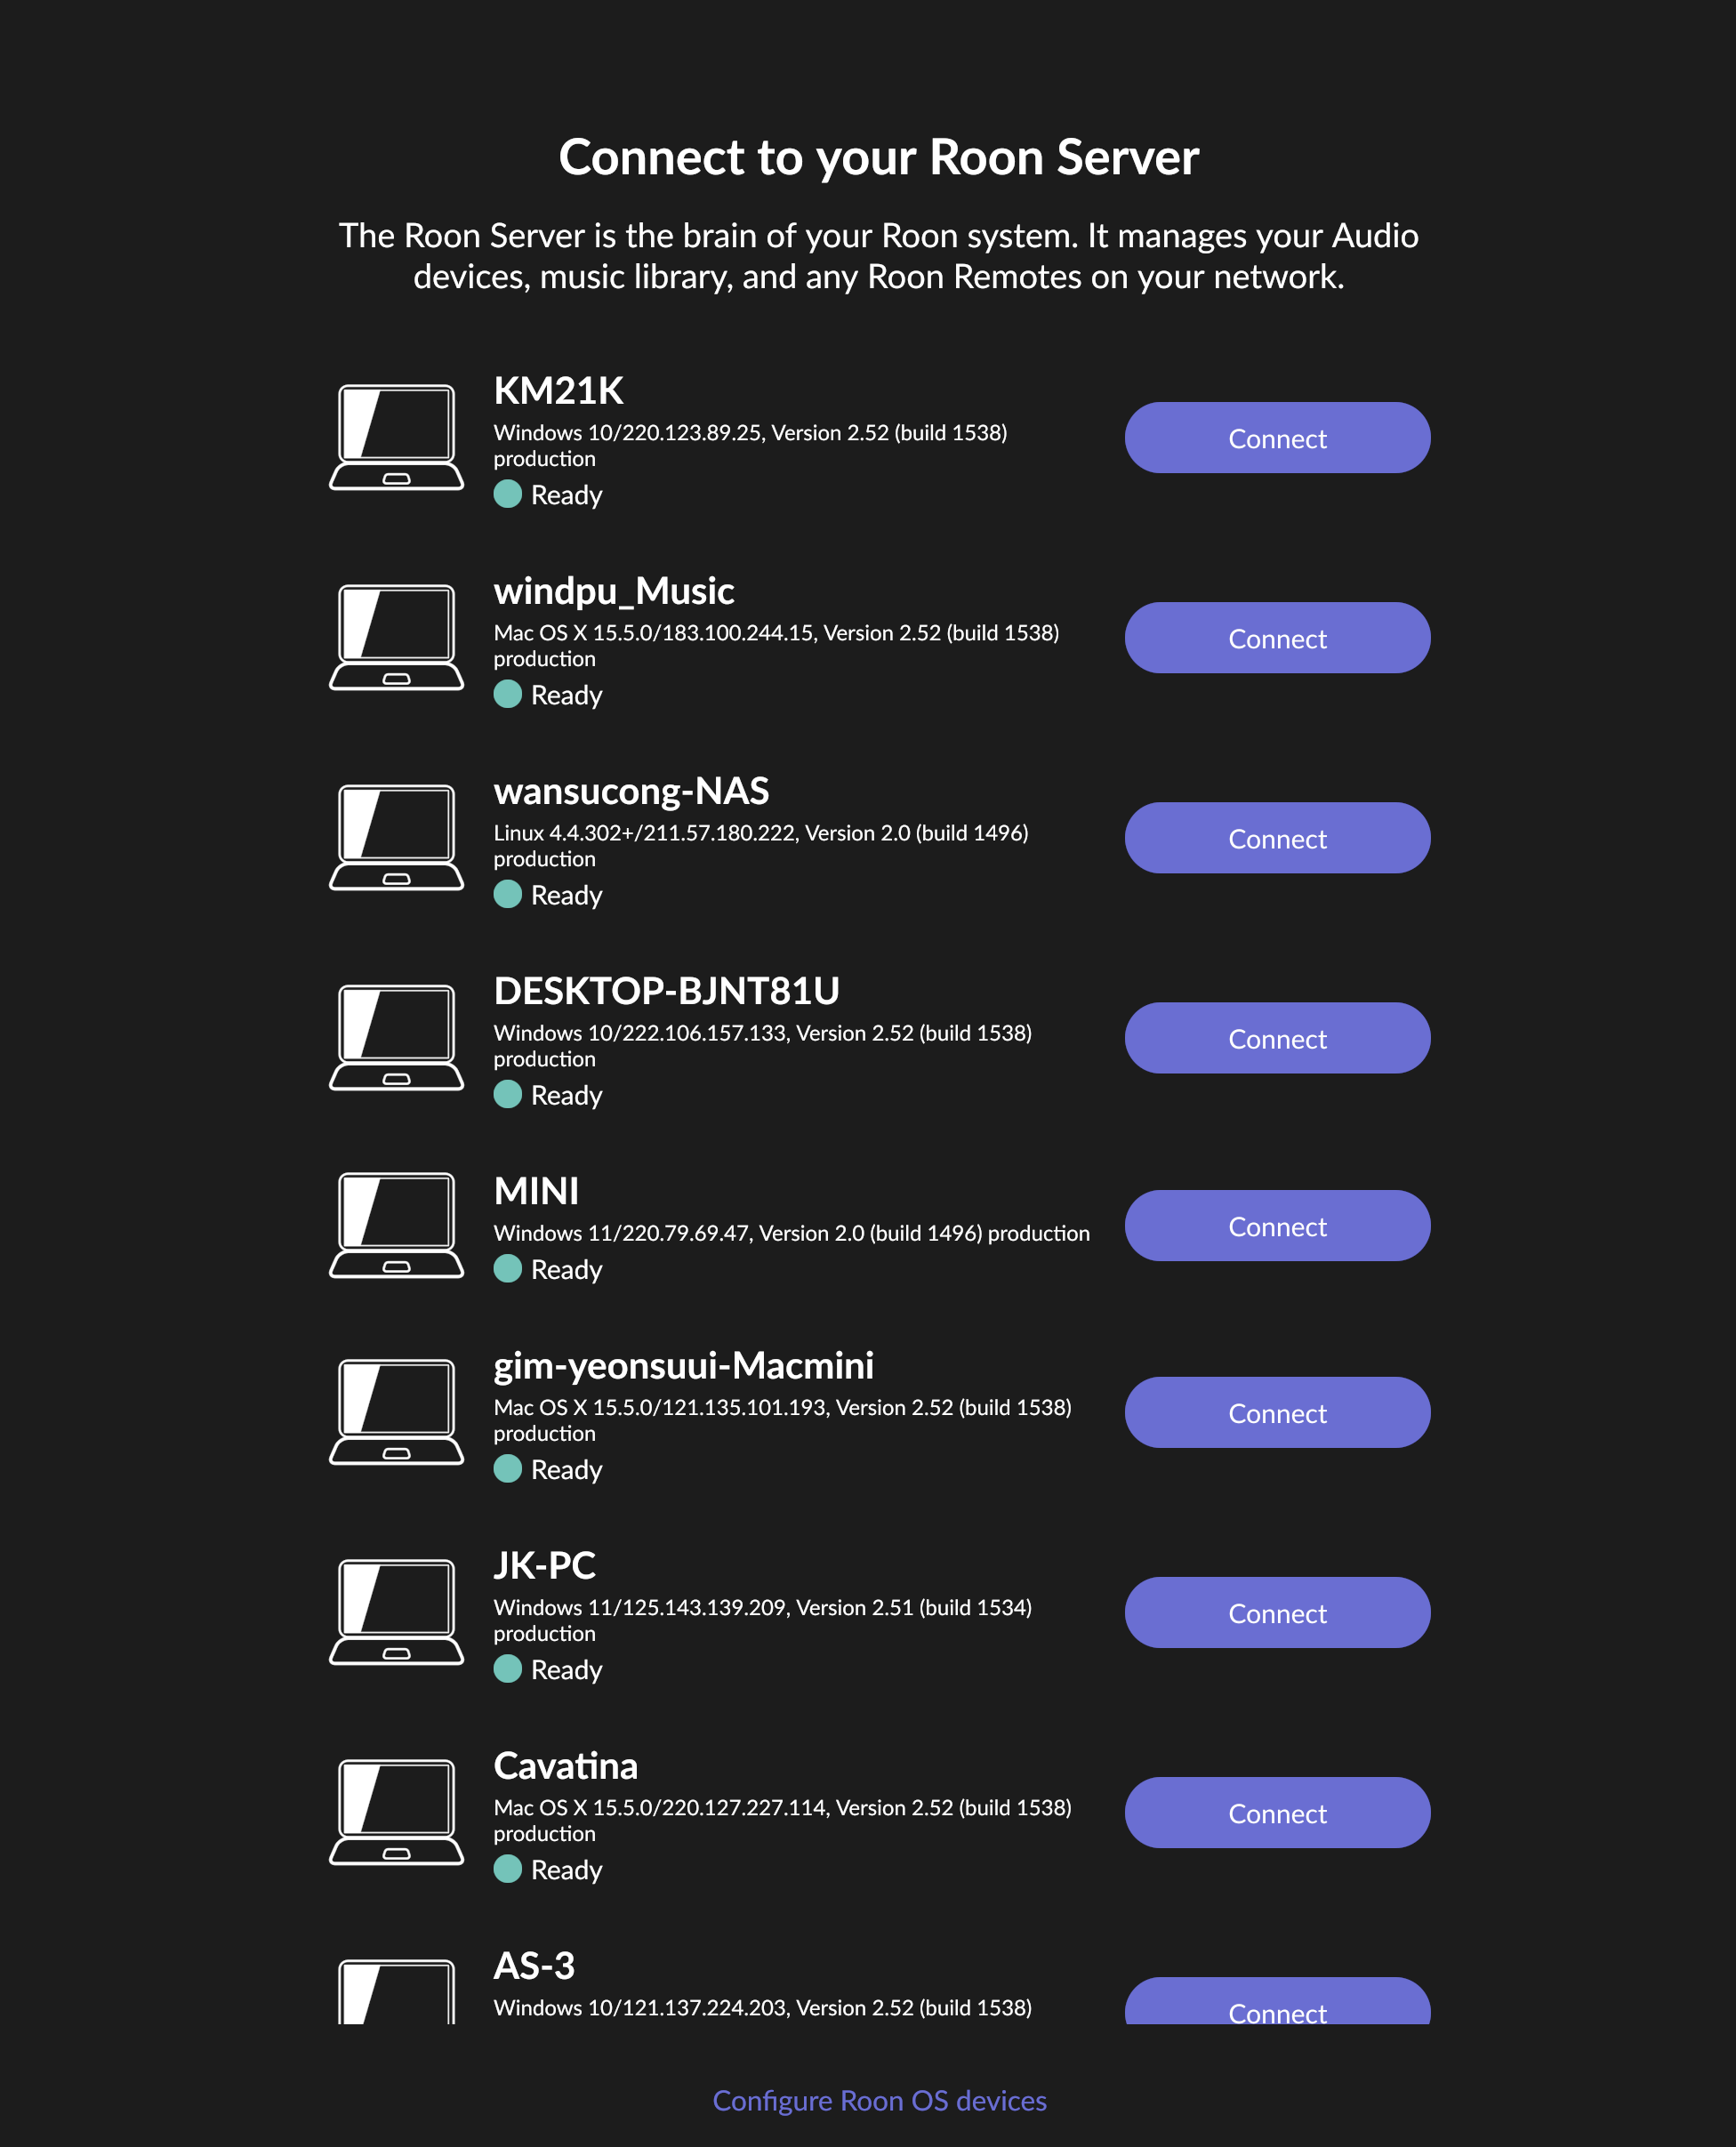Select the gim-yeonsuui-Macmini laptop icon

click(x=397, y=1413)
